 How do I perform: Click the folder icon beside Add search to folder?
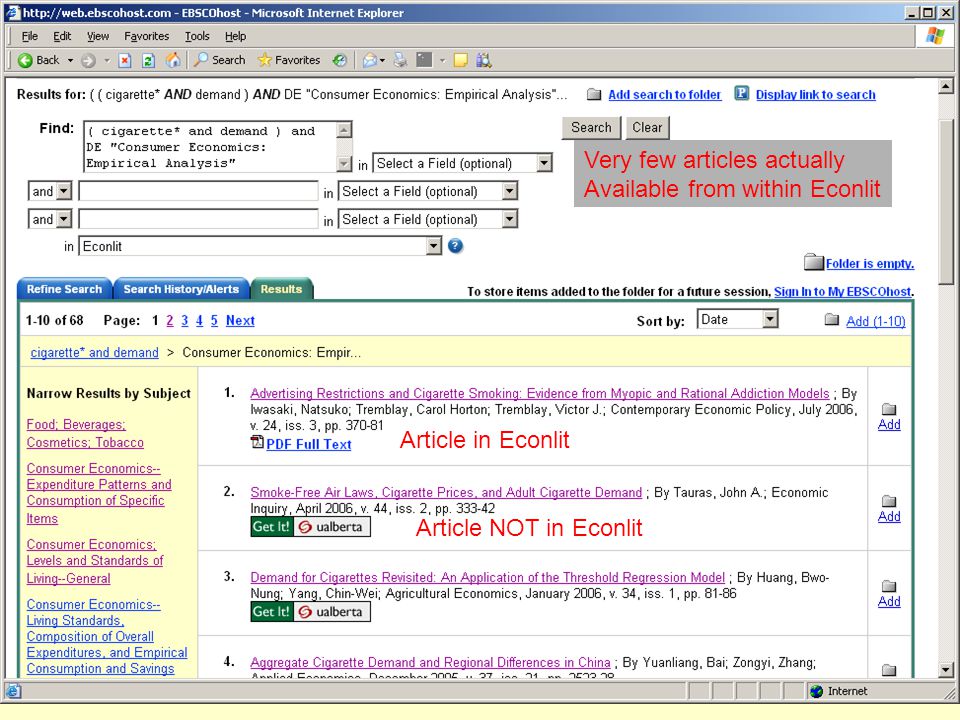pos(594,94)
